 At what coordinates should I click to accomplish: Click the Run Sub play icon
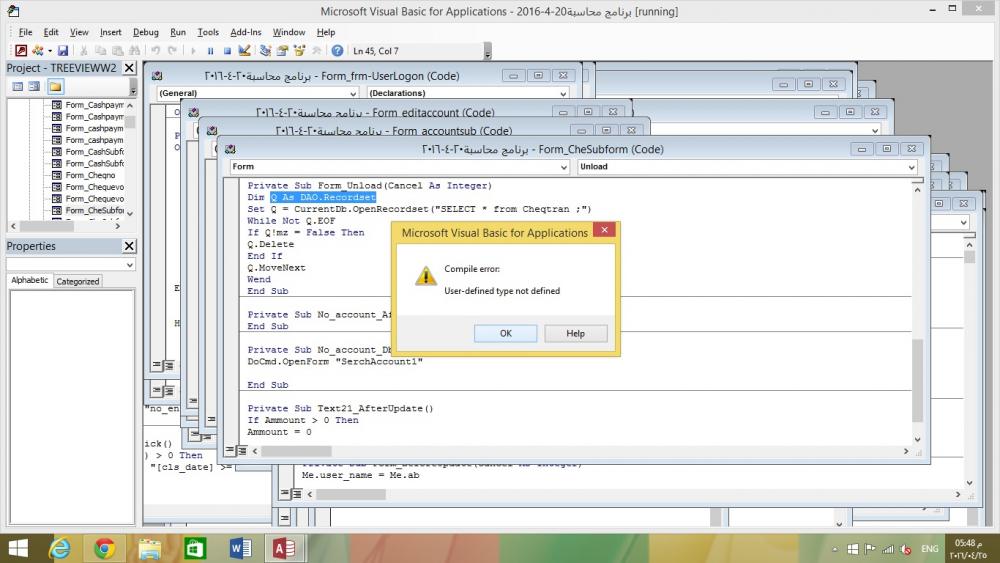point(193,50)
